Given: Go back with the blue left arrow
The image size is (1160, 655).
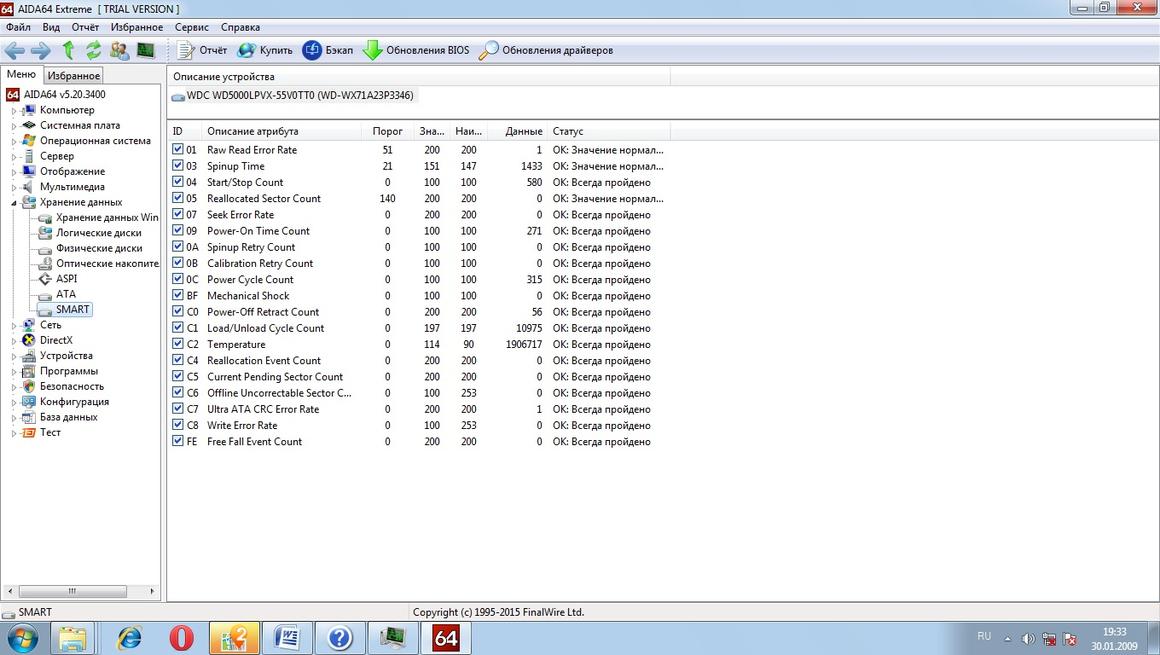Looking at the screenshot, I should pos(14,50).
